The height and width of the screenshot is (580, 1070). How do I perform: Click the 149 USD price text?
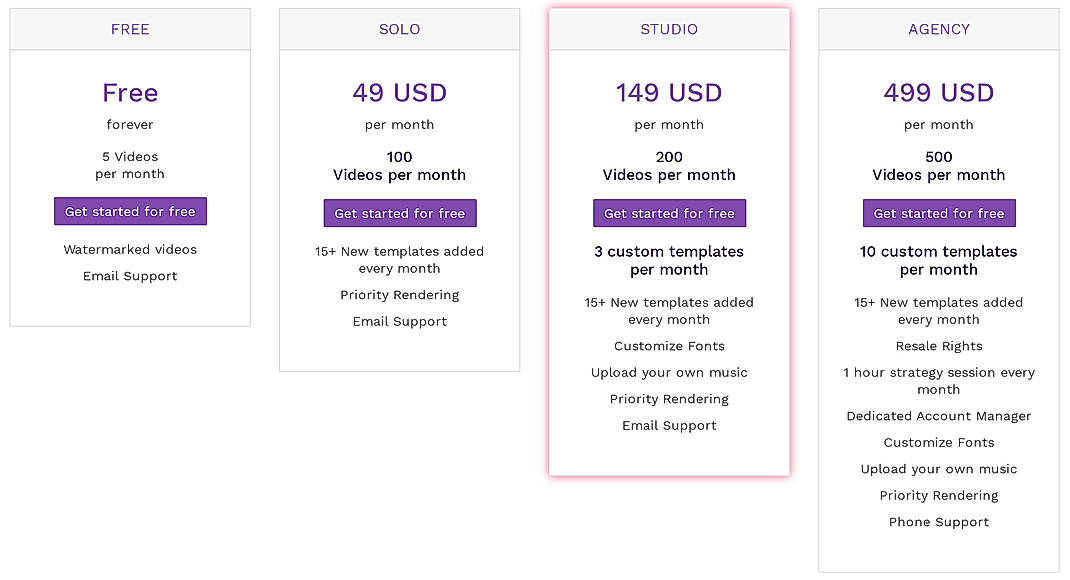point(668,92)
